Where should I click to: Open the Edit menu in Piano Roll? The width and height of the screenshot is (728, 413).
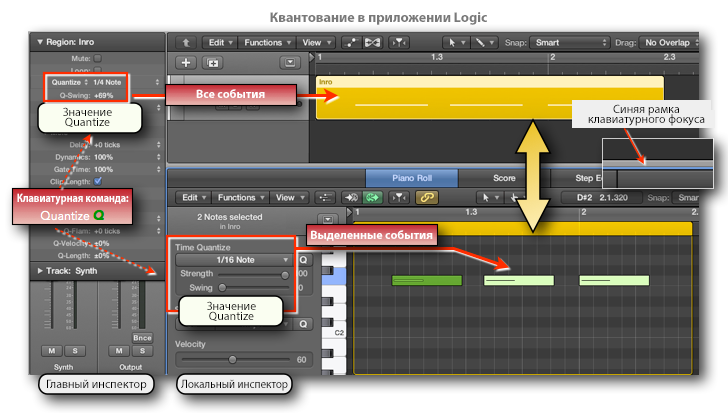pos(193,198)
